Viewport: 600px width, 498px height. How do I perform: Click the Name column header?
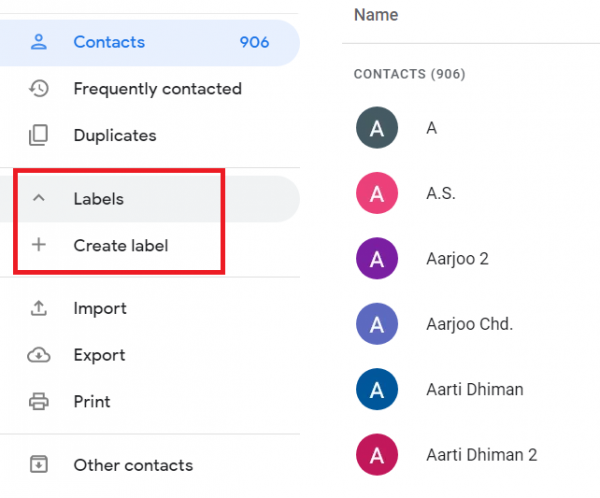click(x=376, y=15)
